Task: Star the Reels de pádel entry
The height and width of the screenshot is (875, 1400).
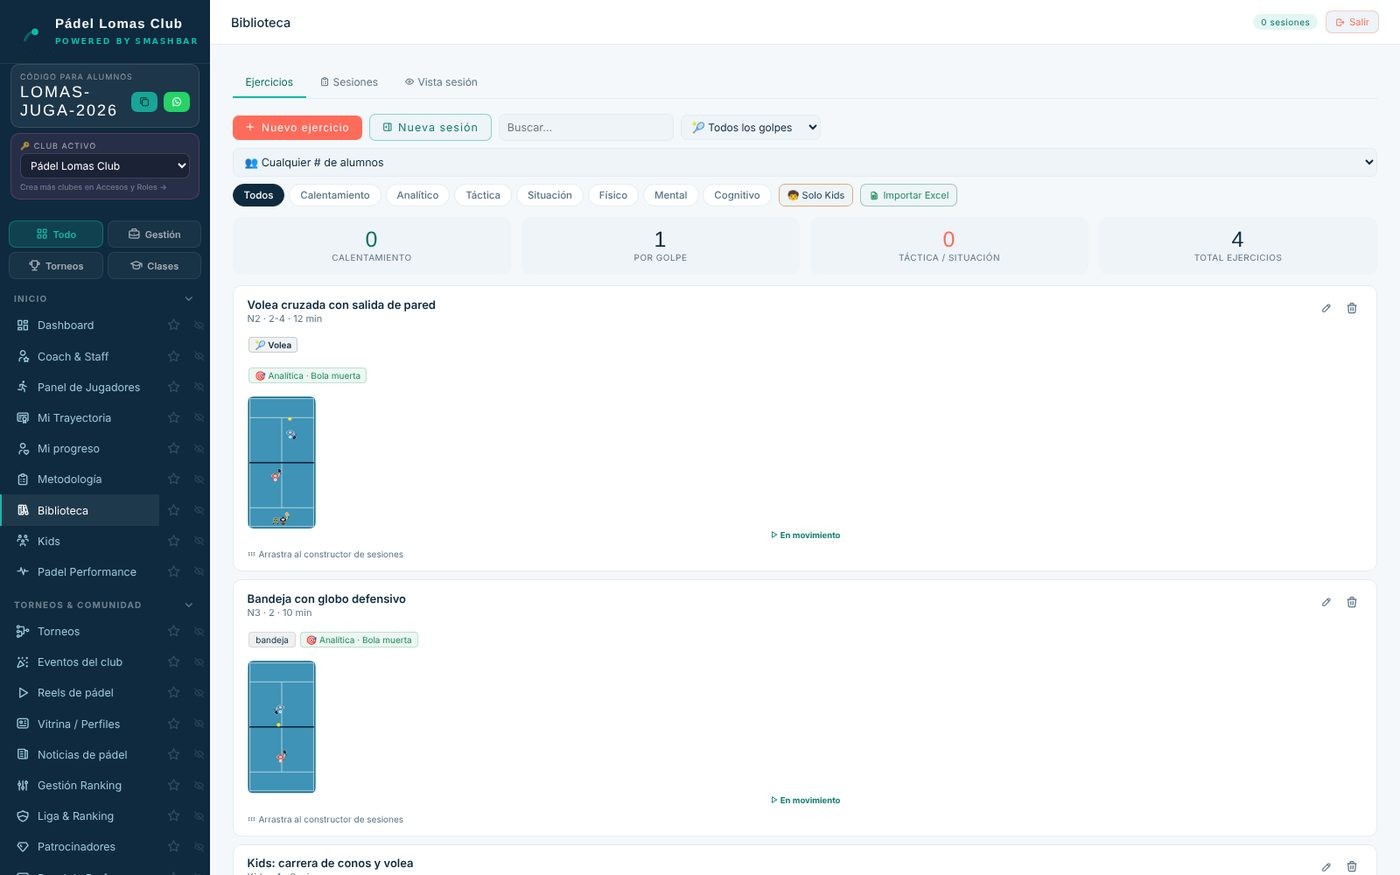Action: [173, 692]
